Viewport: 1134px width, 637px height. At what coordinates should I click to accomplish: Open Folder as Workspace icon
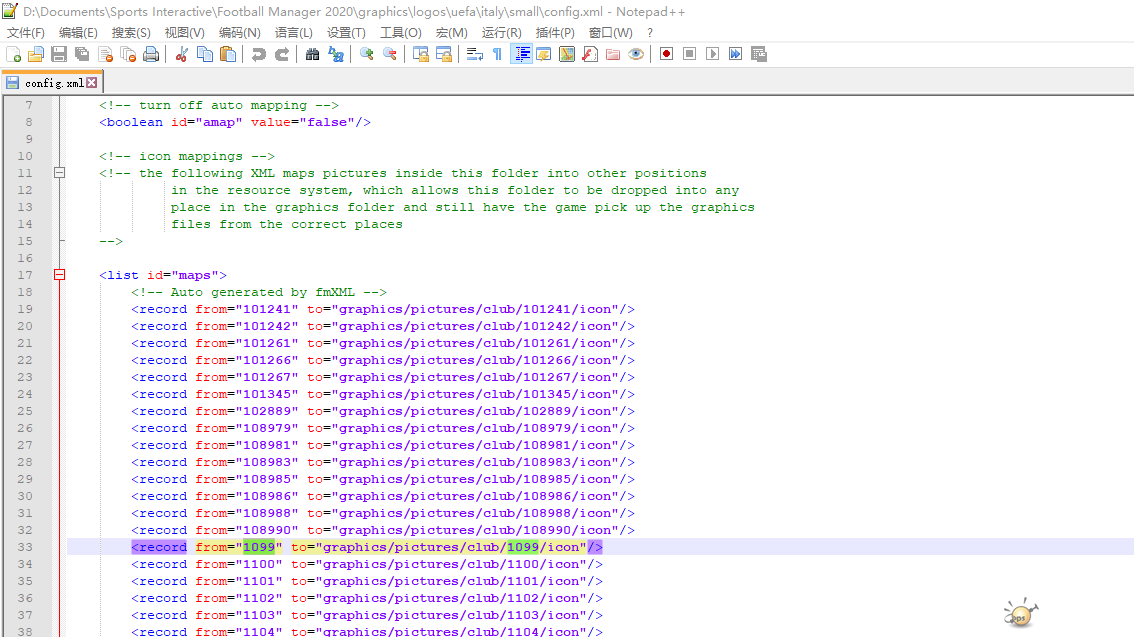(x=613, y=54)
